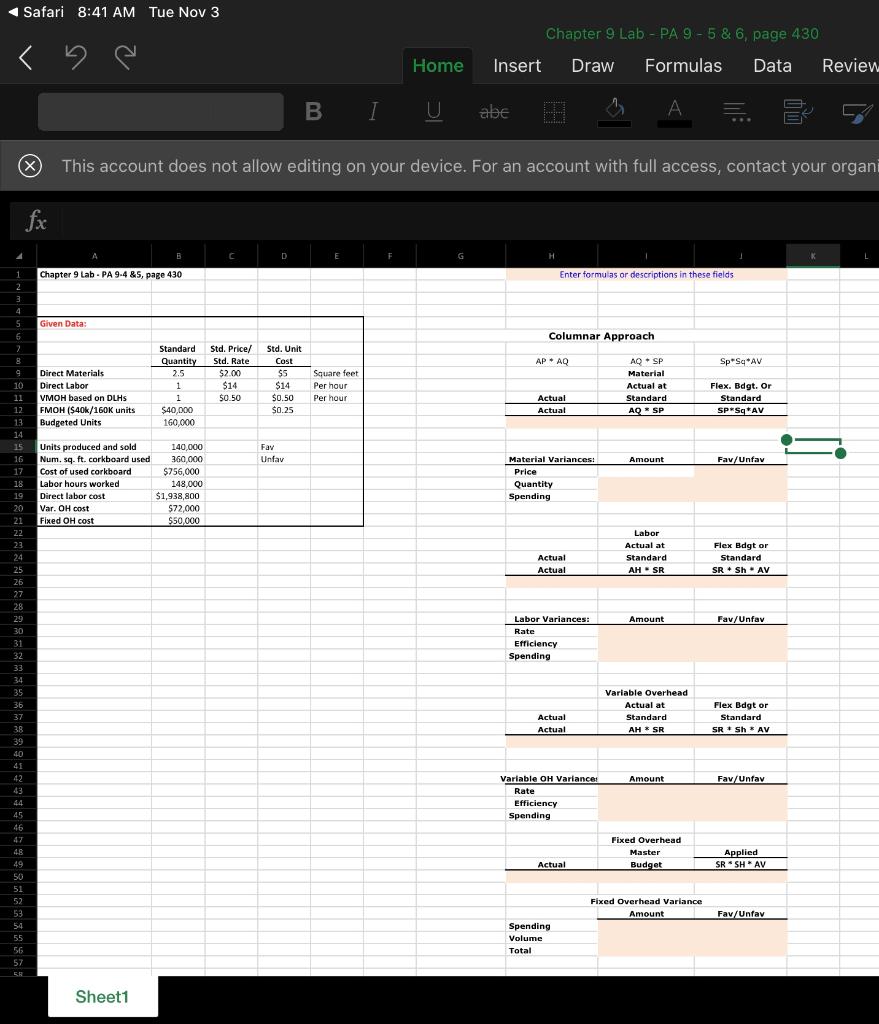Select column H header
The image size is (879, 1024).
[x=551, y=256]
